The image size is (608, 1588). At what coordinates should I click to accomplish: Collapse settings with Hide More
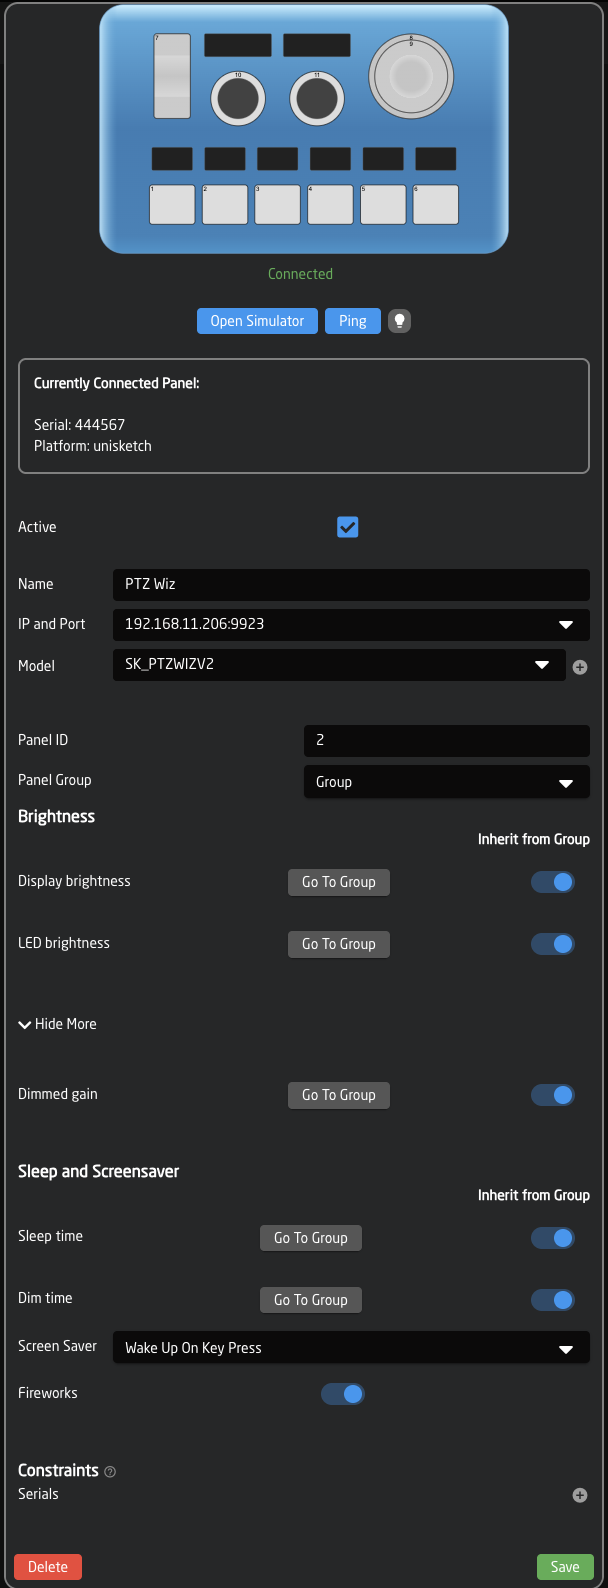(x=58, y=1024)
